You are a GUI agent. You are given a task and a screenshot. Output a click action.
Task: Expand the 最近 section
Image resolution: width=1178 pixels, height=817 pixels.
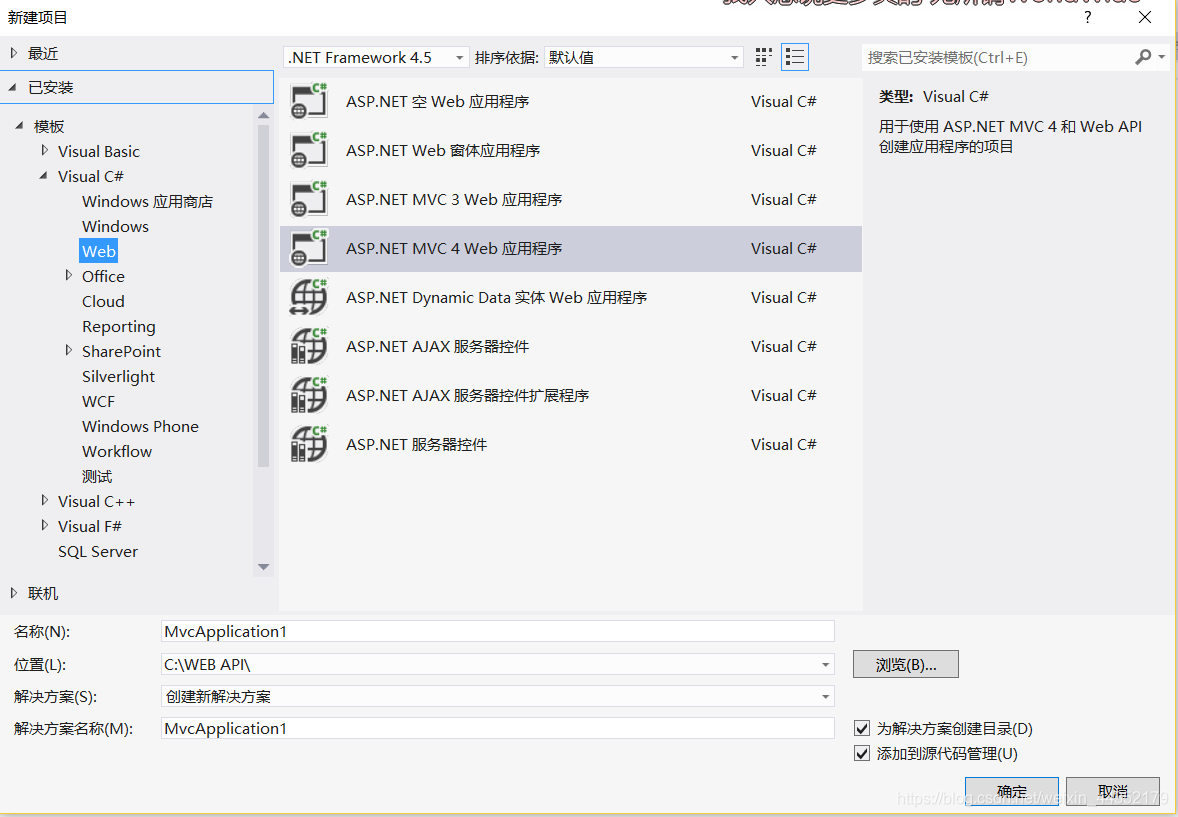tap(14, 53)
